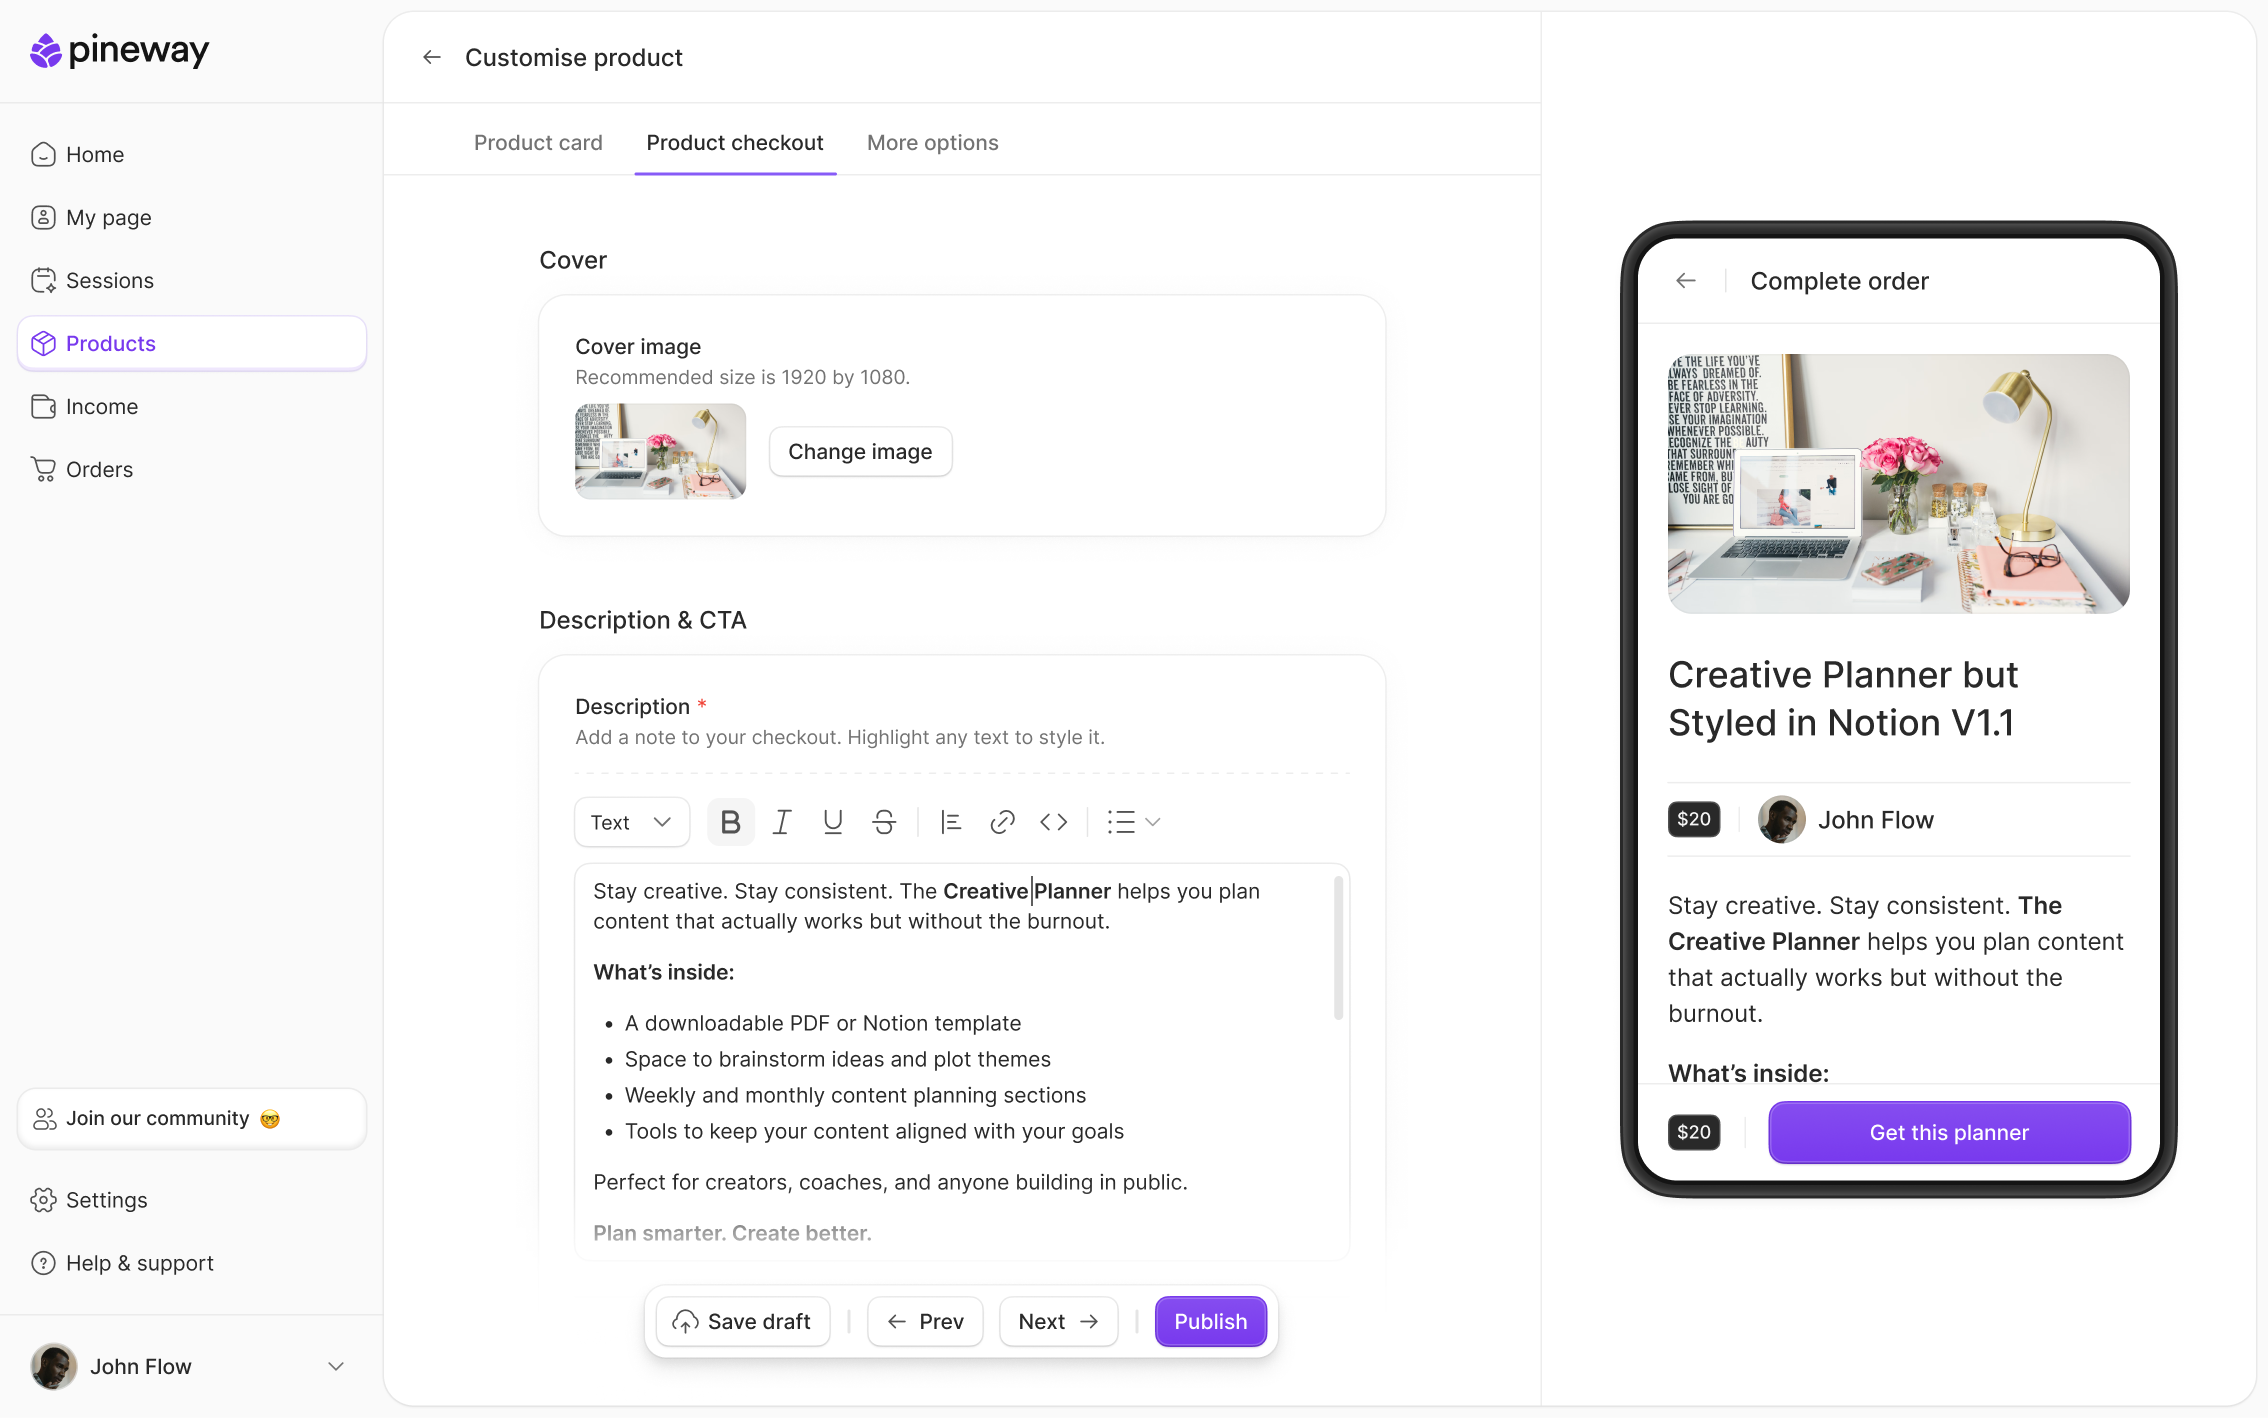Switch to the More options tab

932,142
